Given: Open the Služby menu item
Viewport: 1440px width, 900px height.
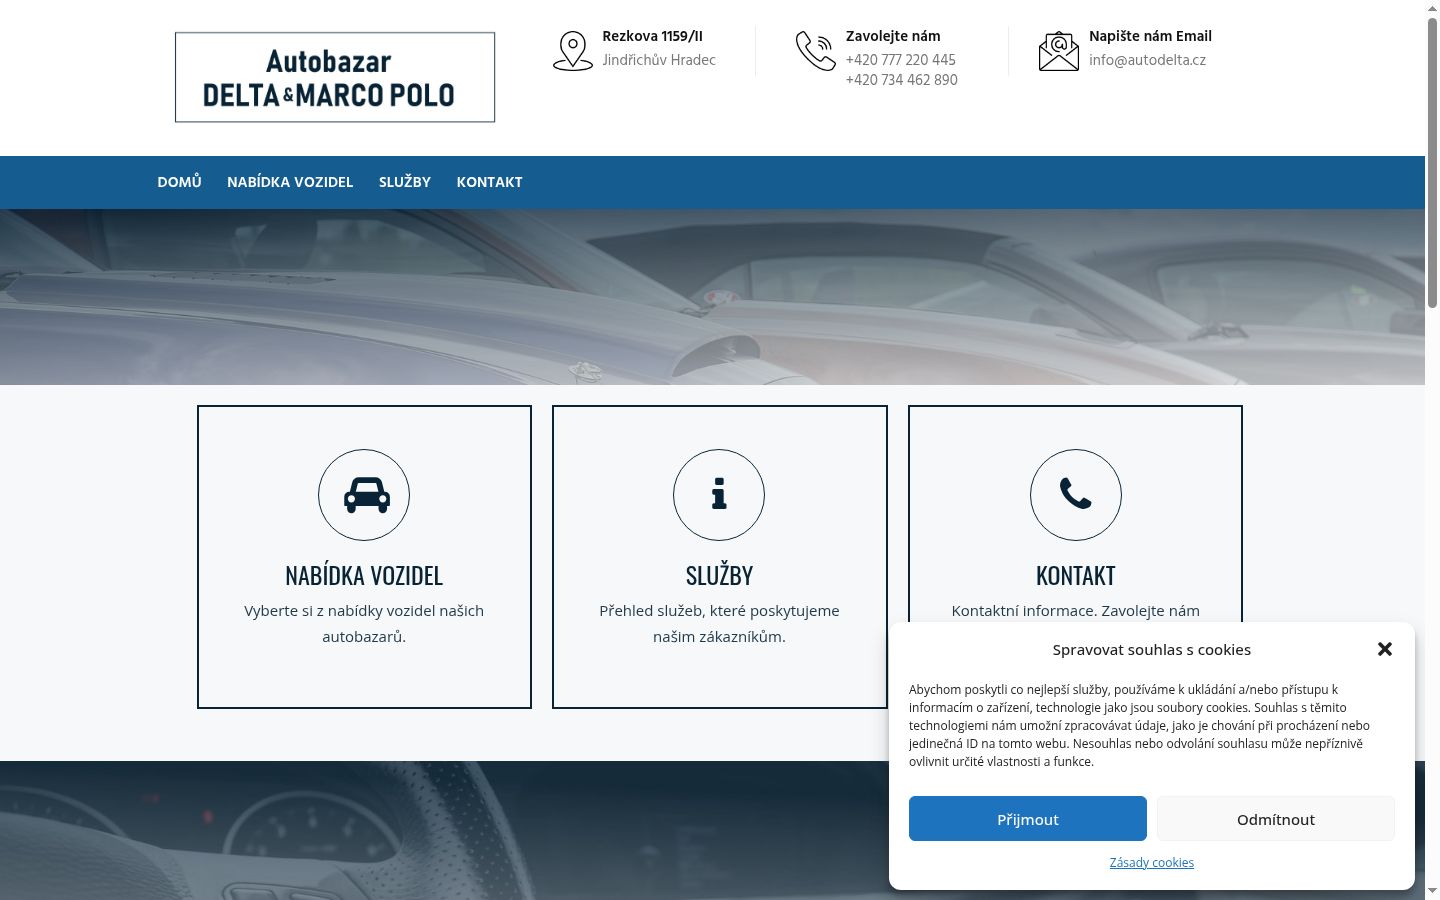Looking at the screenshot, I should click(405, 182).
